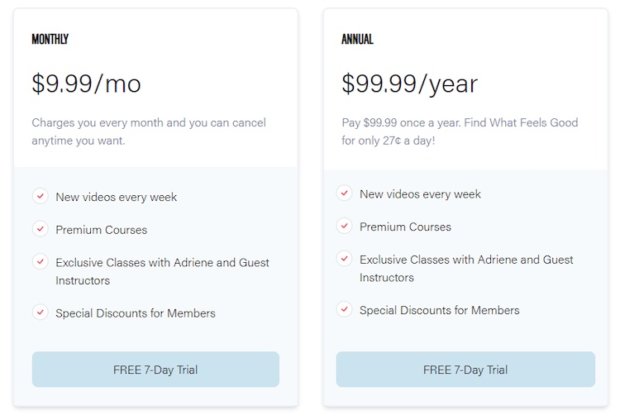Click 'Premium Courses' text in Monthly plan
The height and width of the screenshot is (420, 620).
(101, 230)
